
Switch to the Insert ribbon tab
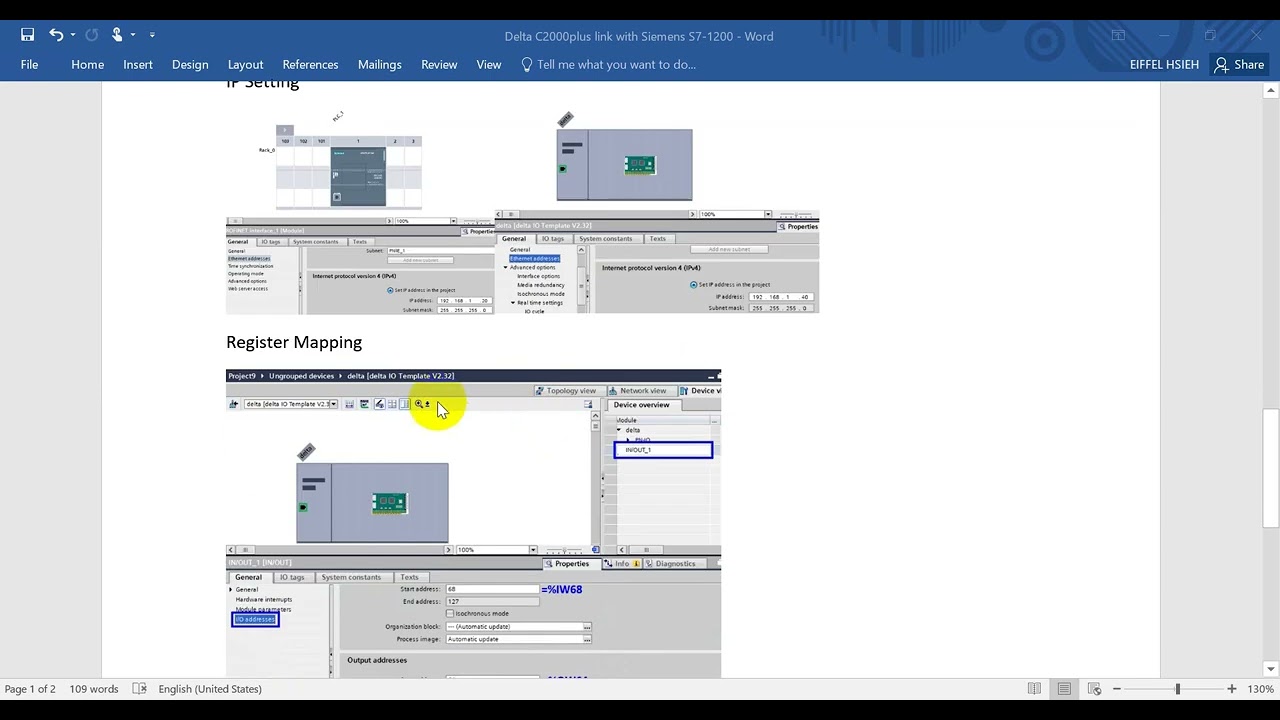point(138,64)
